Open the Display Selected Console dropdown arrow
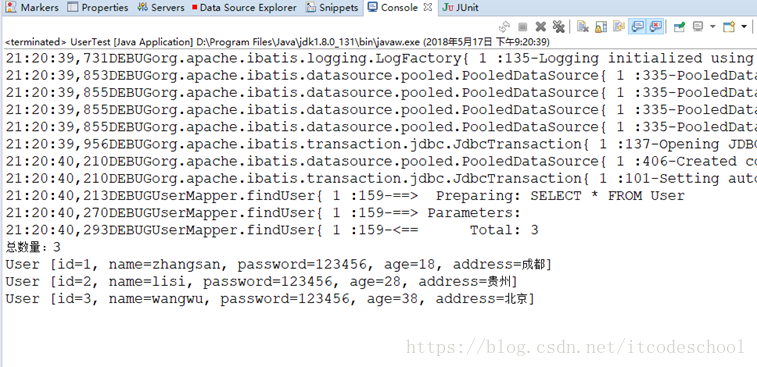Viewport: 757px width, 367px height. click(713, 27)
